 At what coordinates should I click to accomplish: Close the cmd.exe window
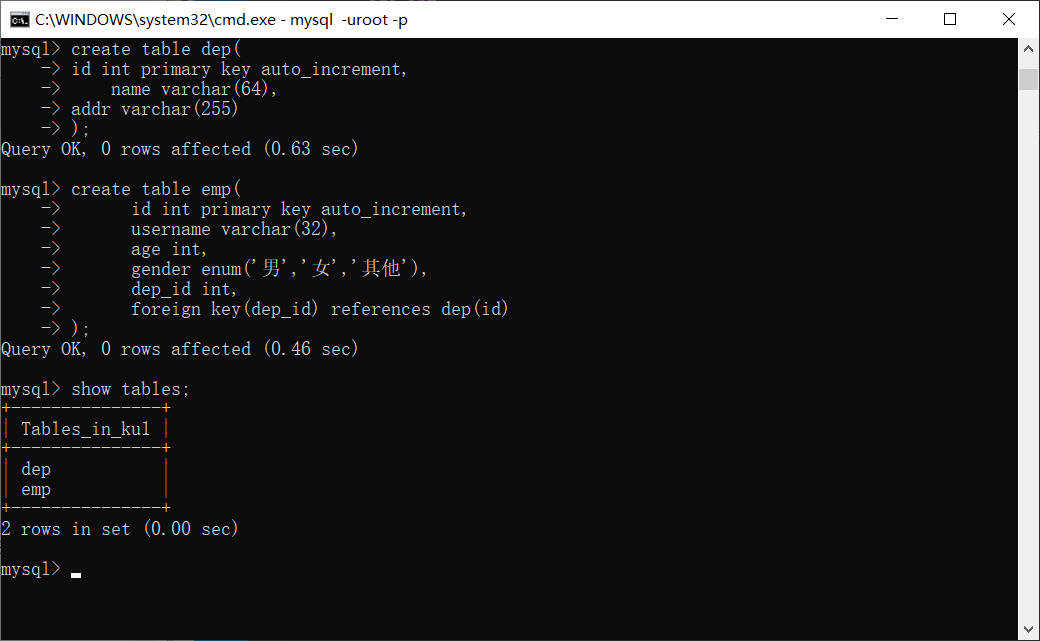coord(1009,19)
